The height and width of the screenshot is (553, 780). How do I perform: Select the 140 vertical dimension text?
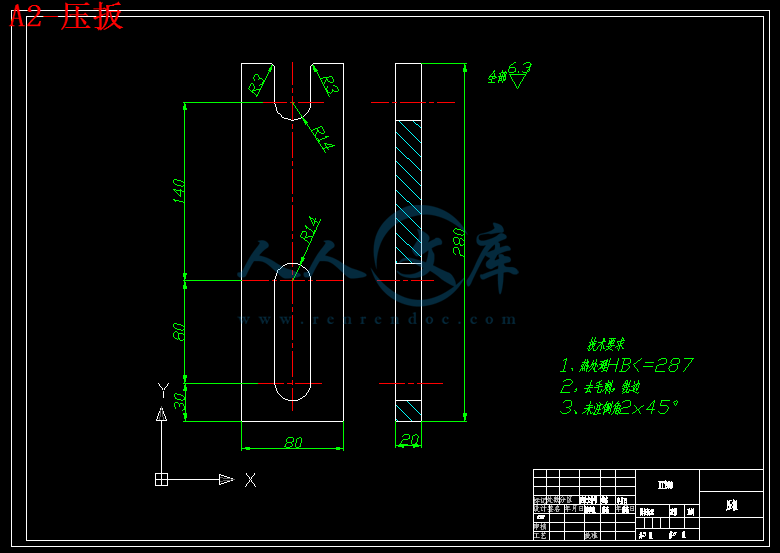click(178, 189)
